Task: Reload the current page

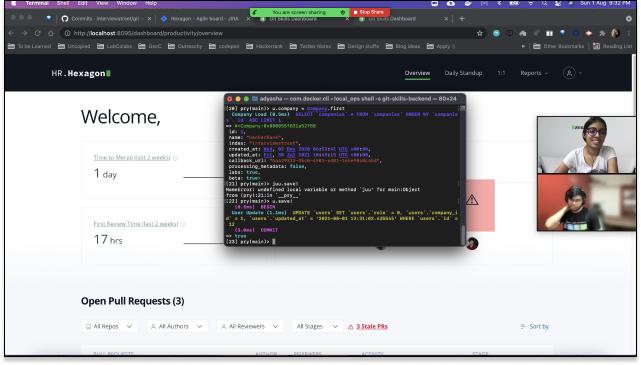Action: pyautogui.click(x=38, y=33)
